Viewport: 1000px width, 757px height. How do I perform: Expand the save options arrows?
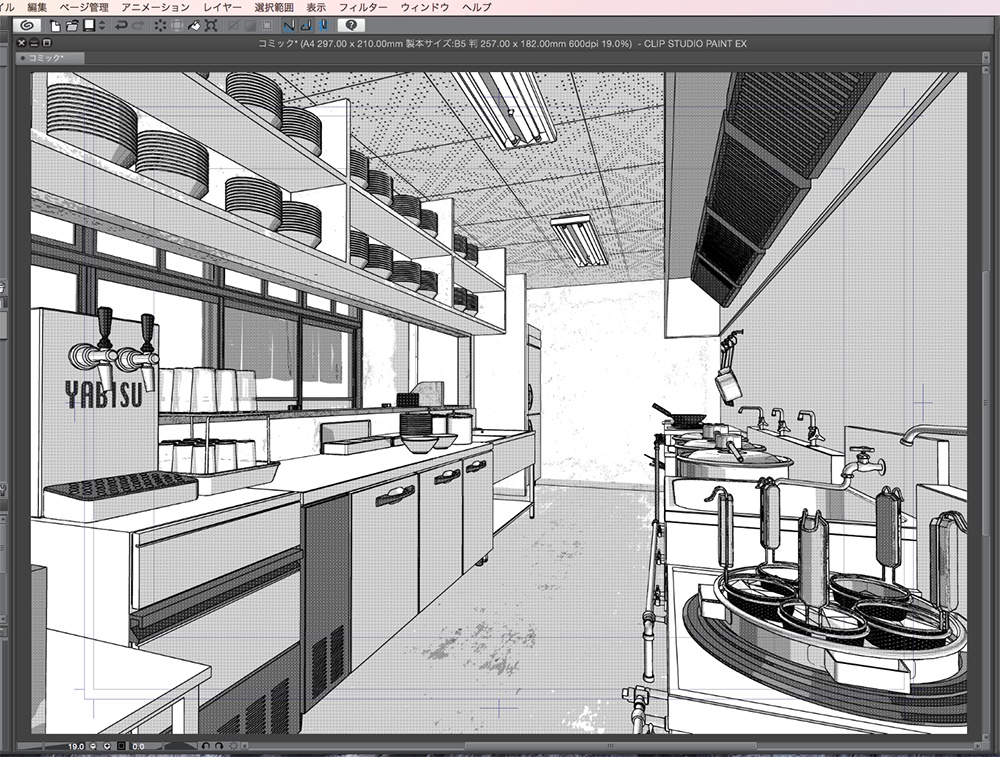coord(102,26)
